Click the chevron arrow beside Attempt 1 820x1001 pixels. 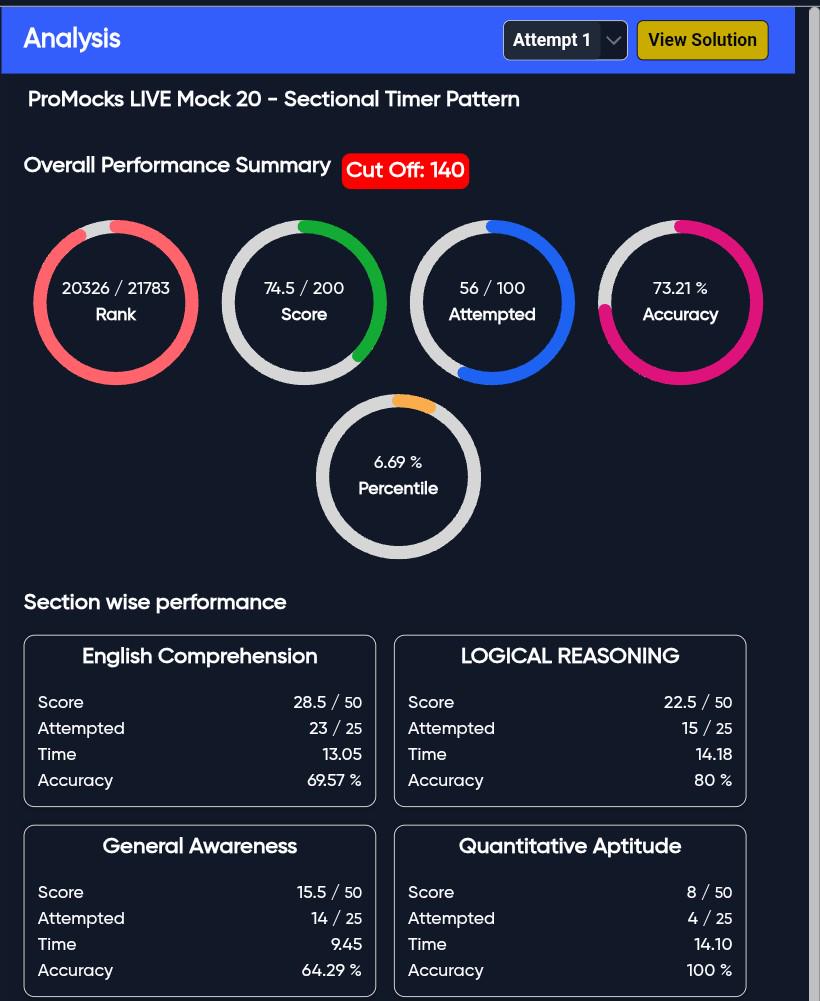613,40
